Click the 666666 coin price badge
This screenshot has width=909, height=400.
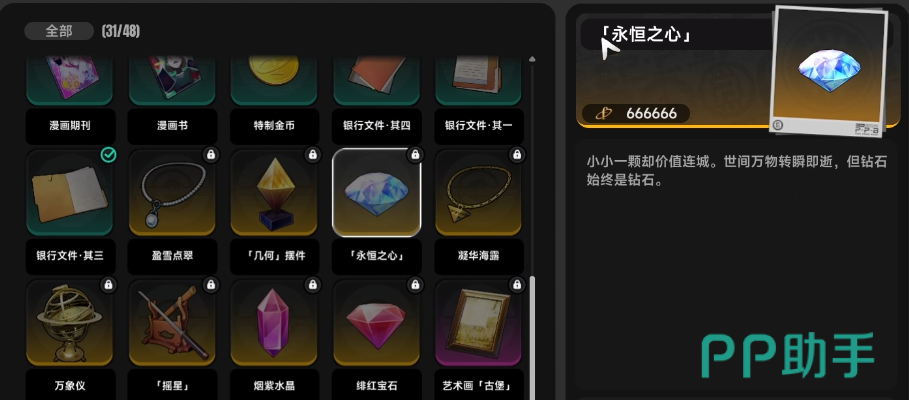point(636,114)
